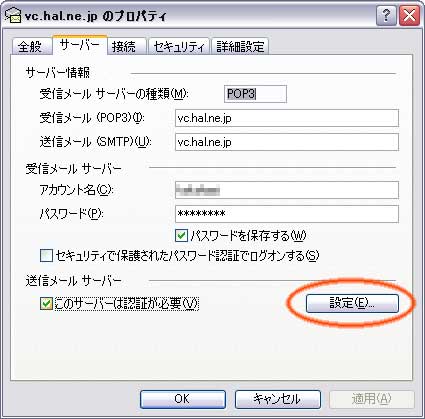
Task: Click the POP3 server type field
Action: tap(255, 94)
